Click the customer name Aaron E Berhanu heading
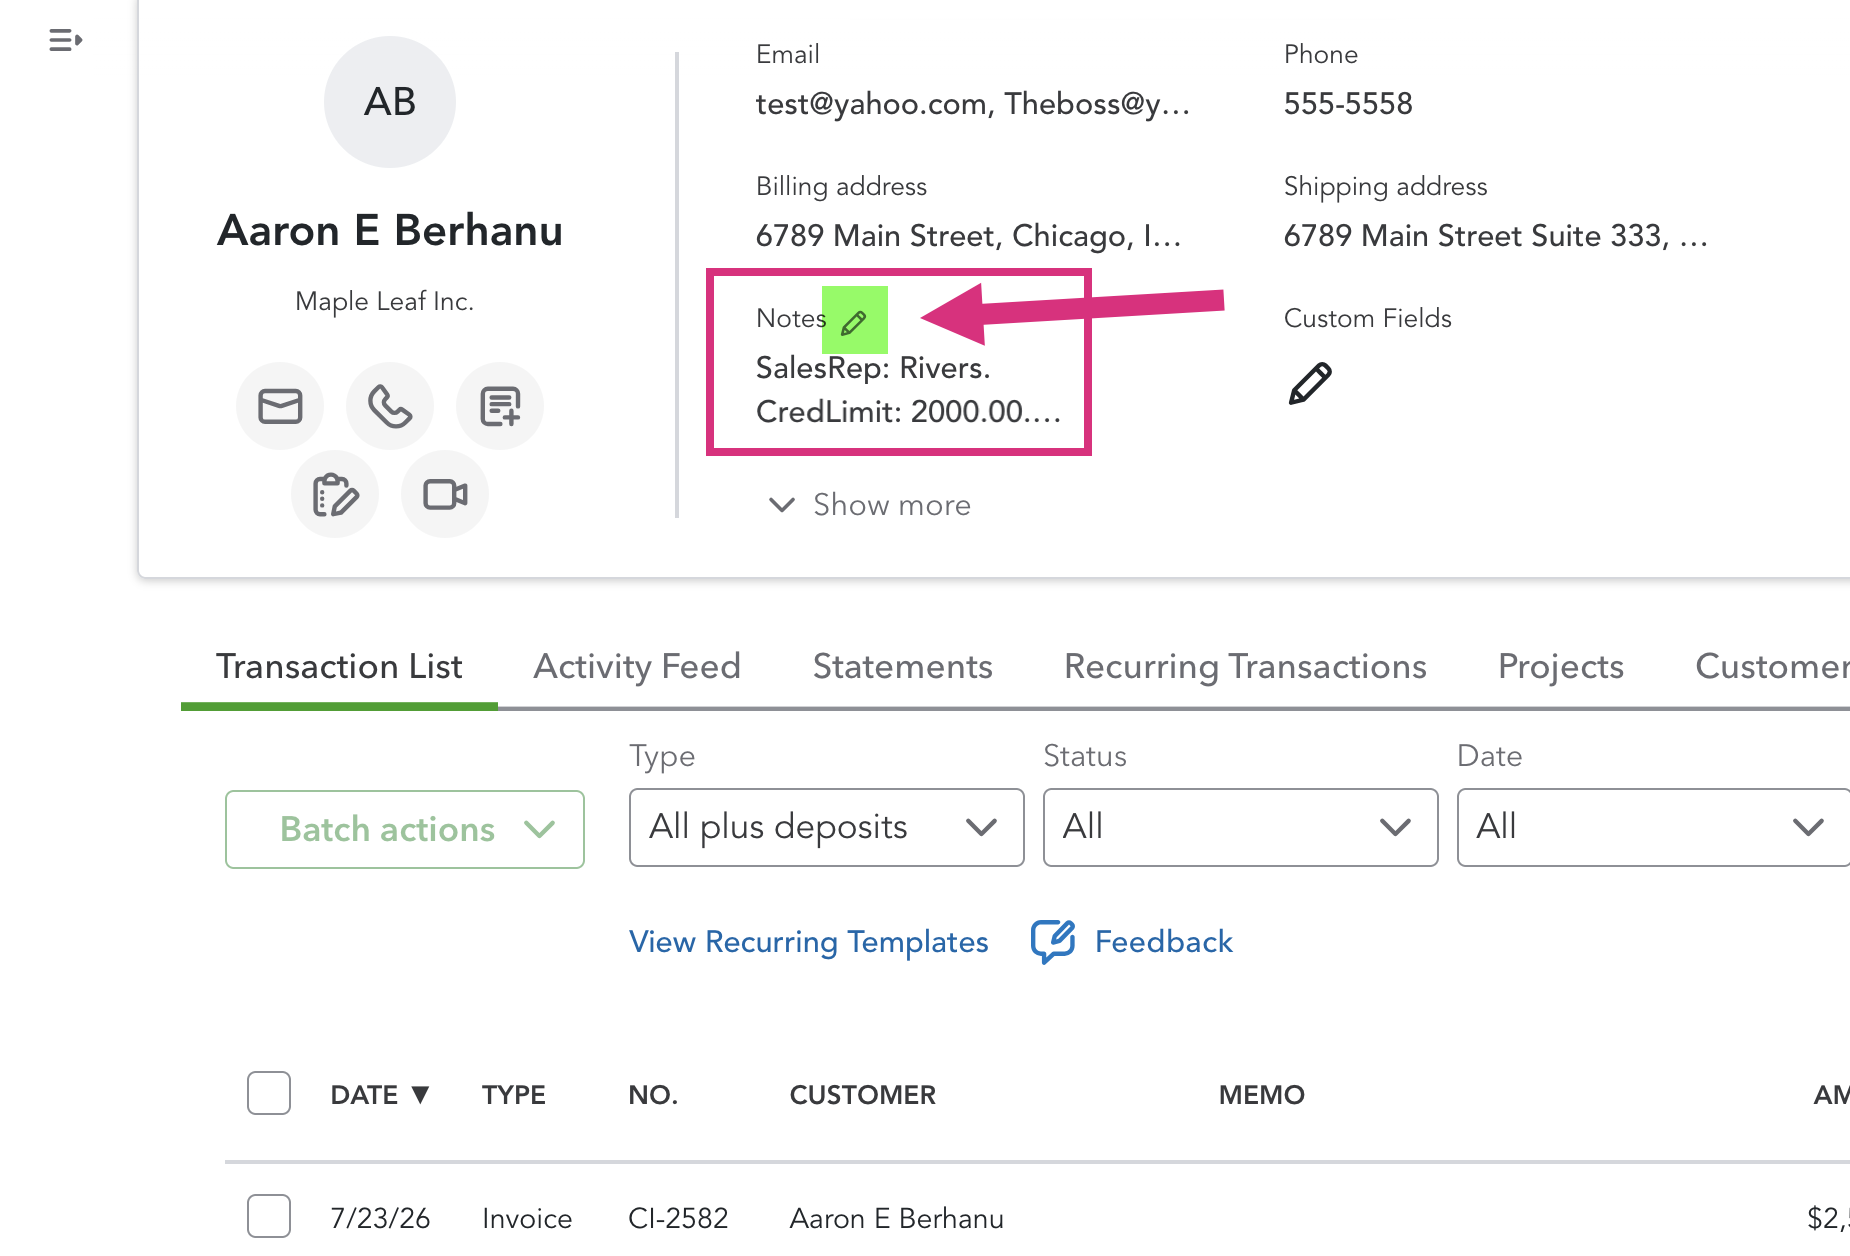This screenshot has width=1850, height=1256. point(390,230)
